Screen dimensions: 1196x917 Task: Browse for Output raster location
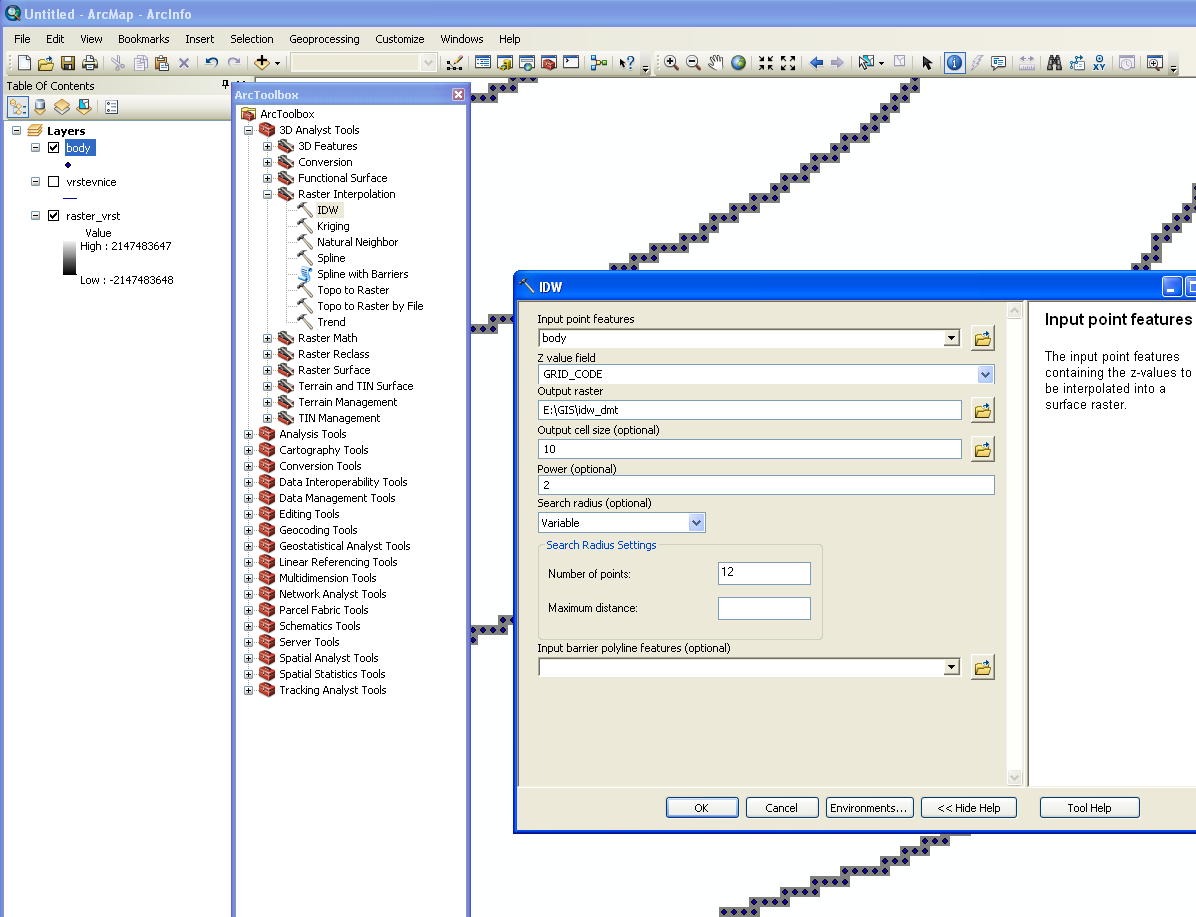[982, 410]
